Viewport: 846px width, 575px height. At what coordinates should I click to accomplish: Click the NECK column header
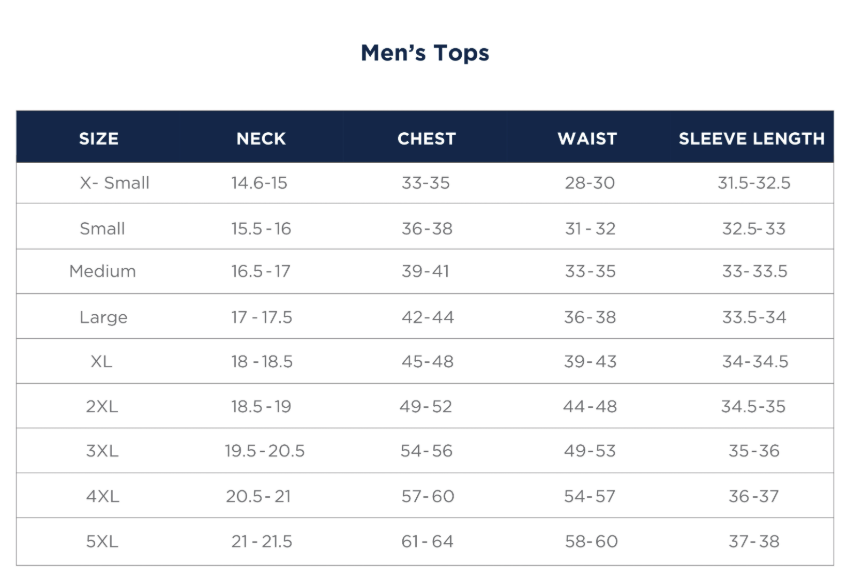(x=261, y=139)
